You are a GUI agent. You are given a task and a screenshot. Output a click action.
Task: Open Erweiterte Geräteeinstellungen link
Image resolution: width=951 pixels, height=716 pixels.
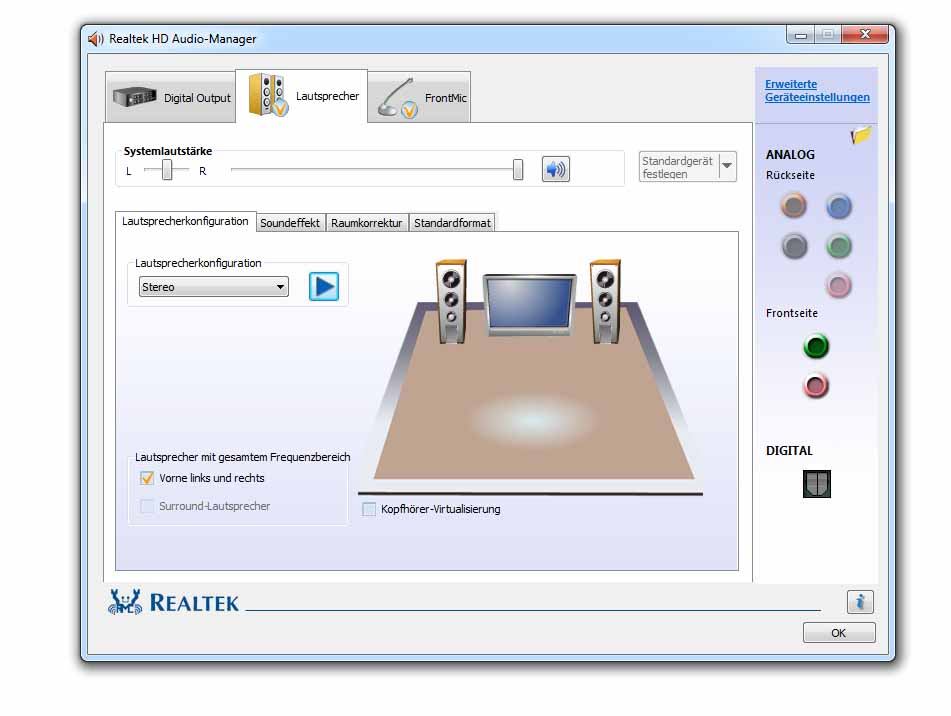(817, 91)
